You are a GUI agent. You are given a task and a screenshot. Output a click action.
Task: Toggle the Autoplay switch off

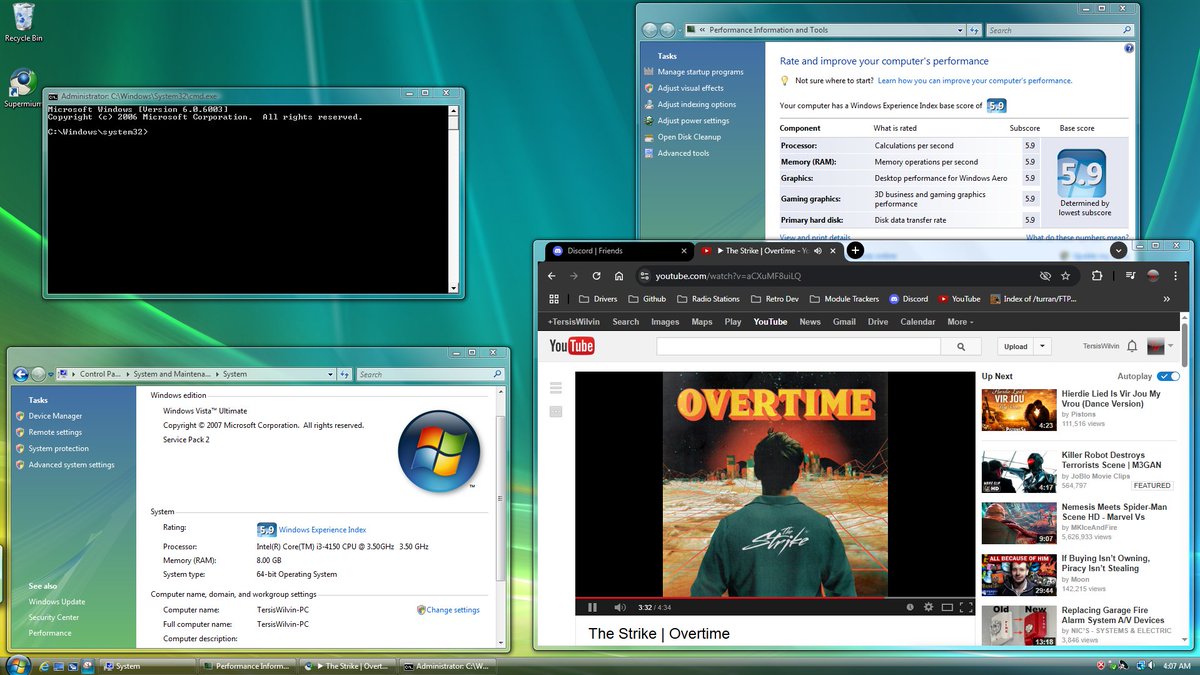point(1168,376)
